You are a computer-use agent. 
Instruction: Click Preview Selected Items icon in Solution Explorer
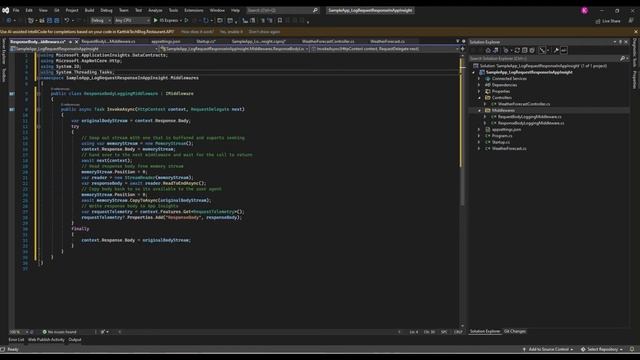[564, 50]
